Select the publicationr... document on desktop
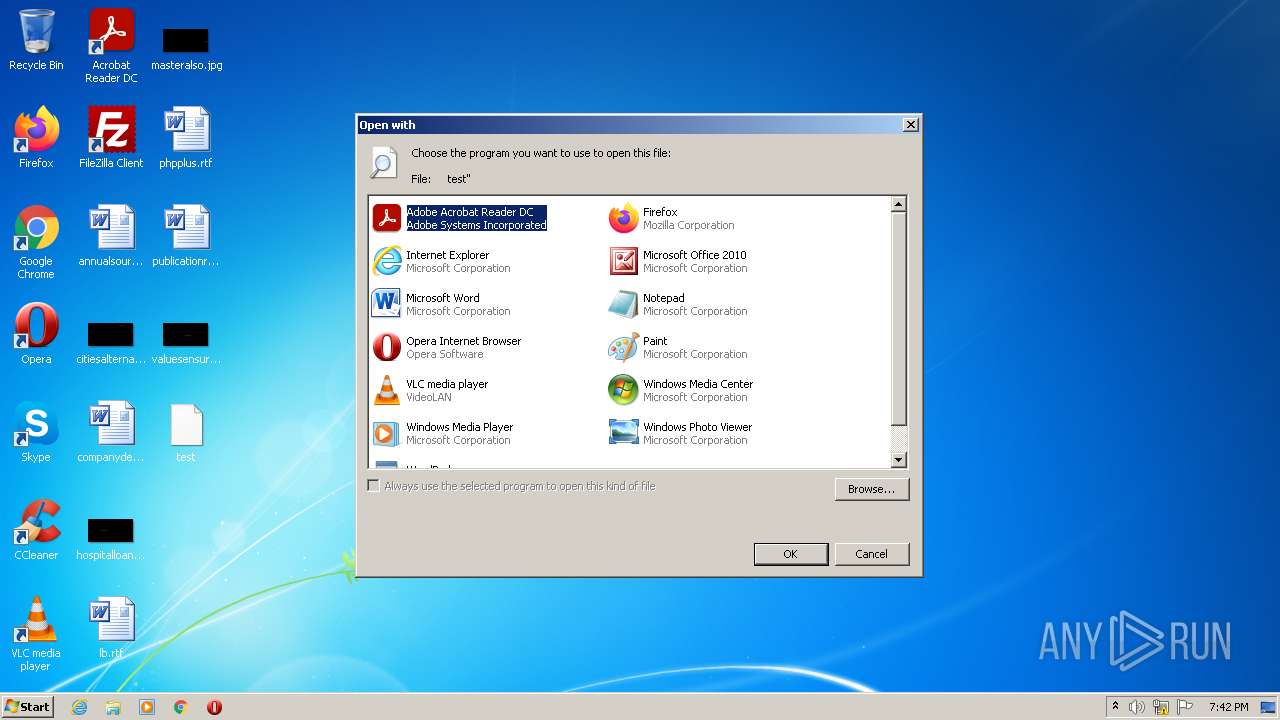The height and width of the screenshot is (720, 1280). point(186,236)
